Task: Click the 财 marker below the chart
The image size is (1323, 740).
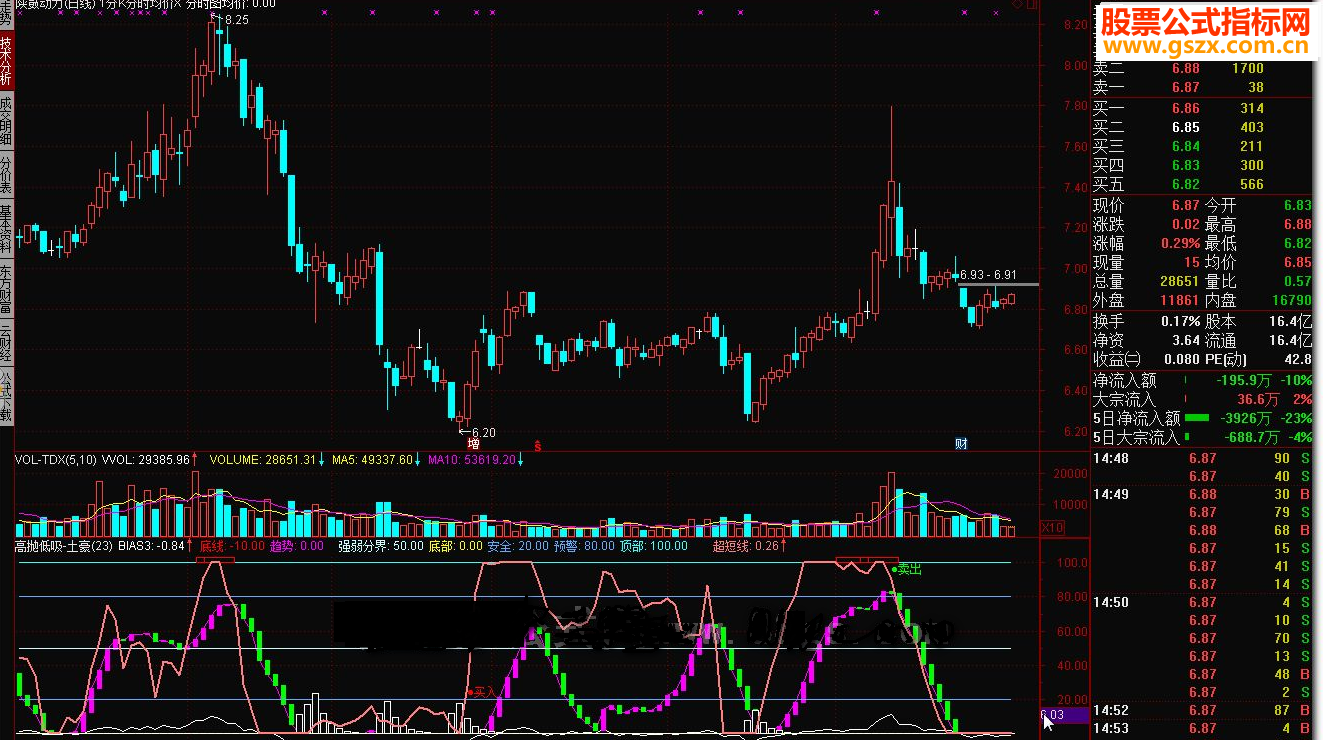Action: pos(962,443)
